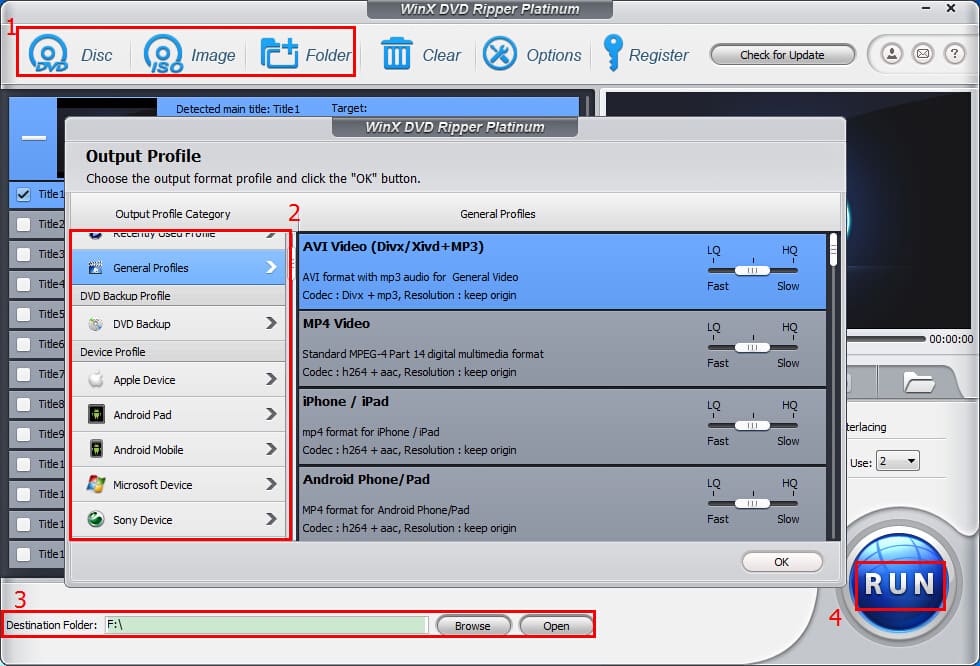Expand Microsoft Device chevron arrow
Image resolution: width=980 pixels, height=666 pixels.
point(271,484)
